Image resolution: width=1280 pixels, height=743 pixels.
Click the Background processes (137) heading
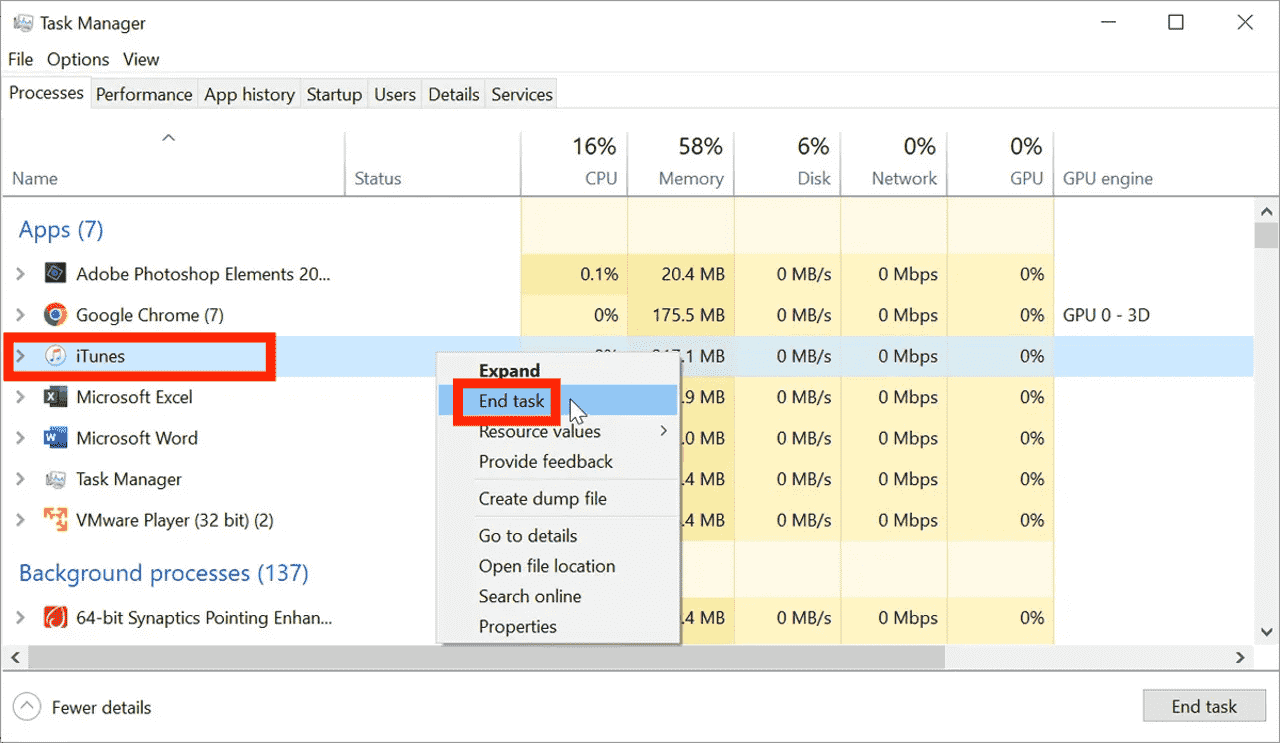[x=164, y=573]
